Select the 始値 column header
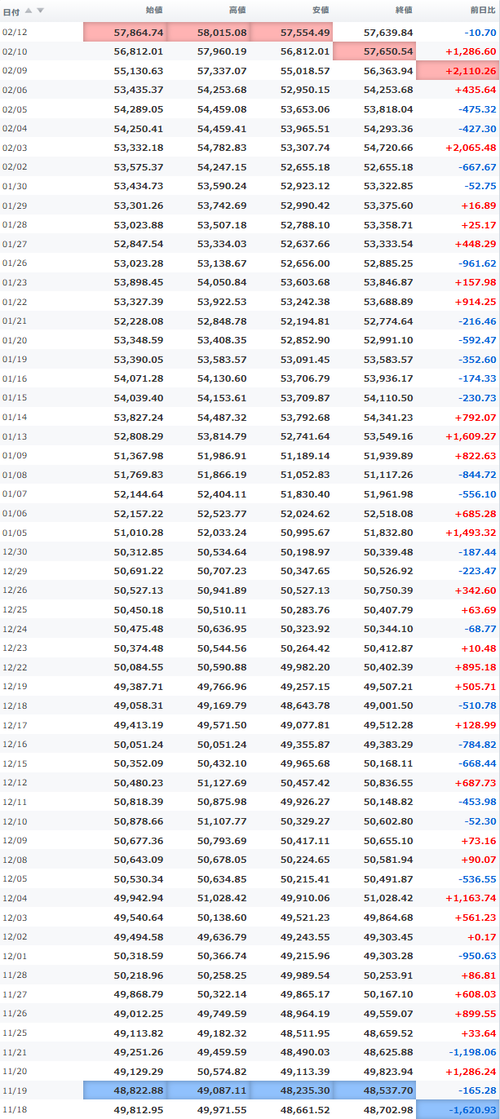 point(154,10)
